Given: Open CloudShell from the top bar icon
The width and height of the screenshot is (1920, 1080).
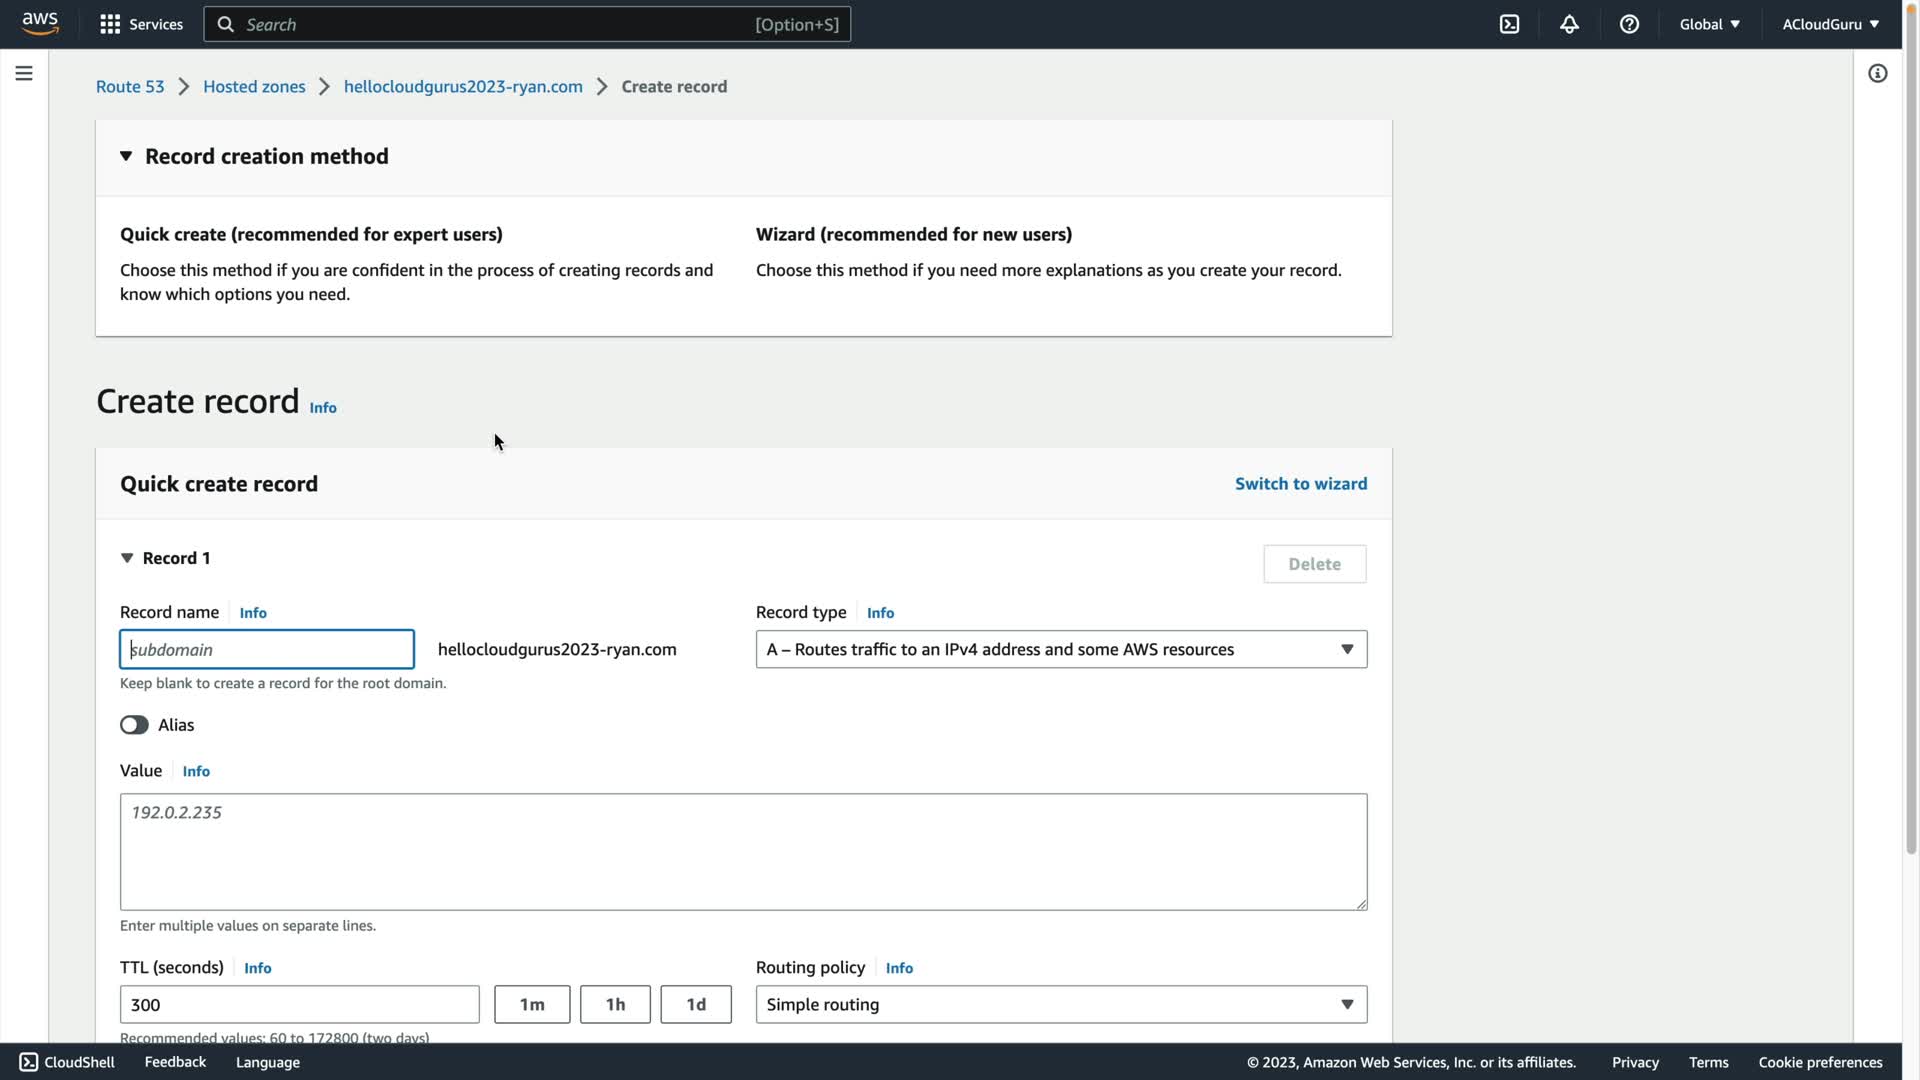Looking at the screenshot, I should (x=1509, y=24).
